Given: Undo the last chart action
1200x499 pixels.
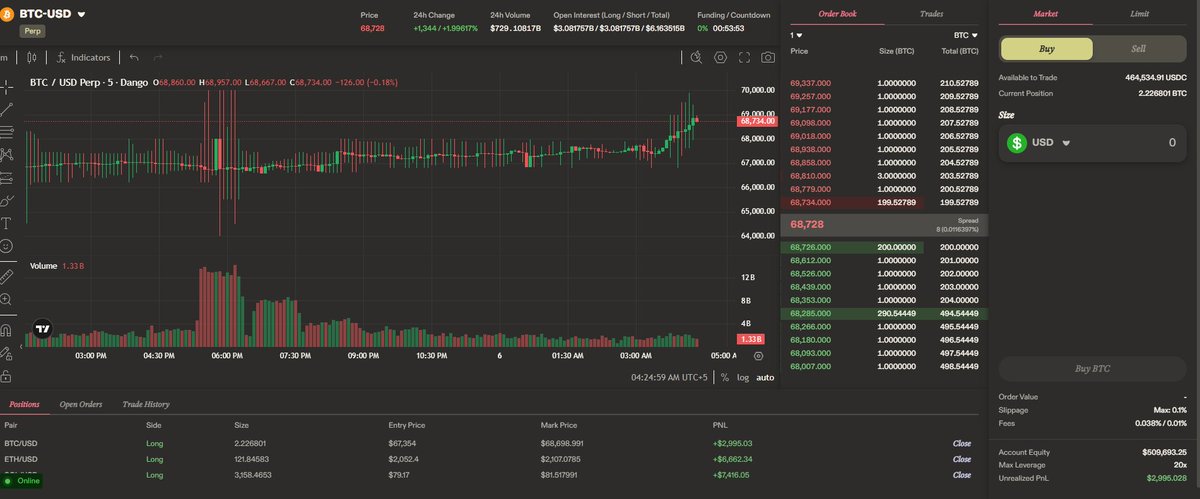Looking at the screenshot, I should pyautogui.click(x=134, y=58).
